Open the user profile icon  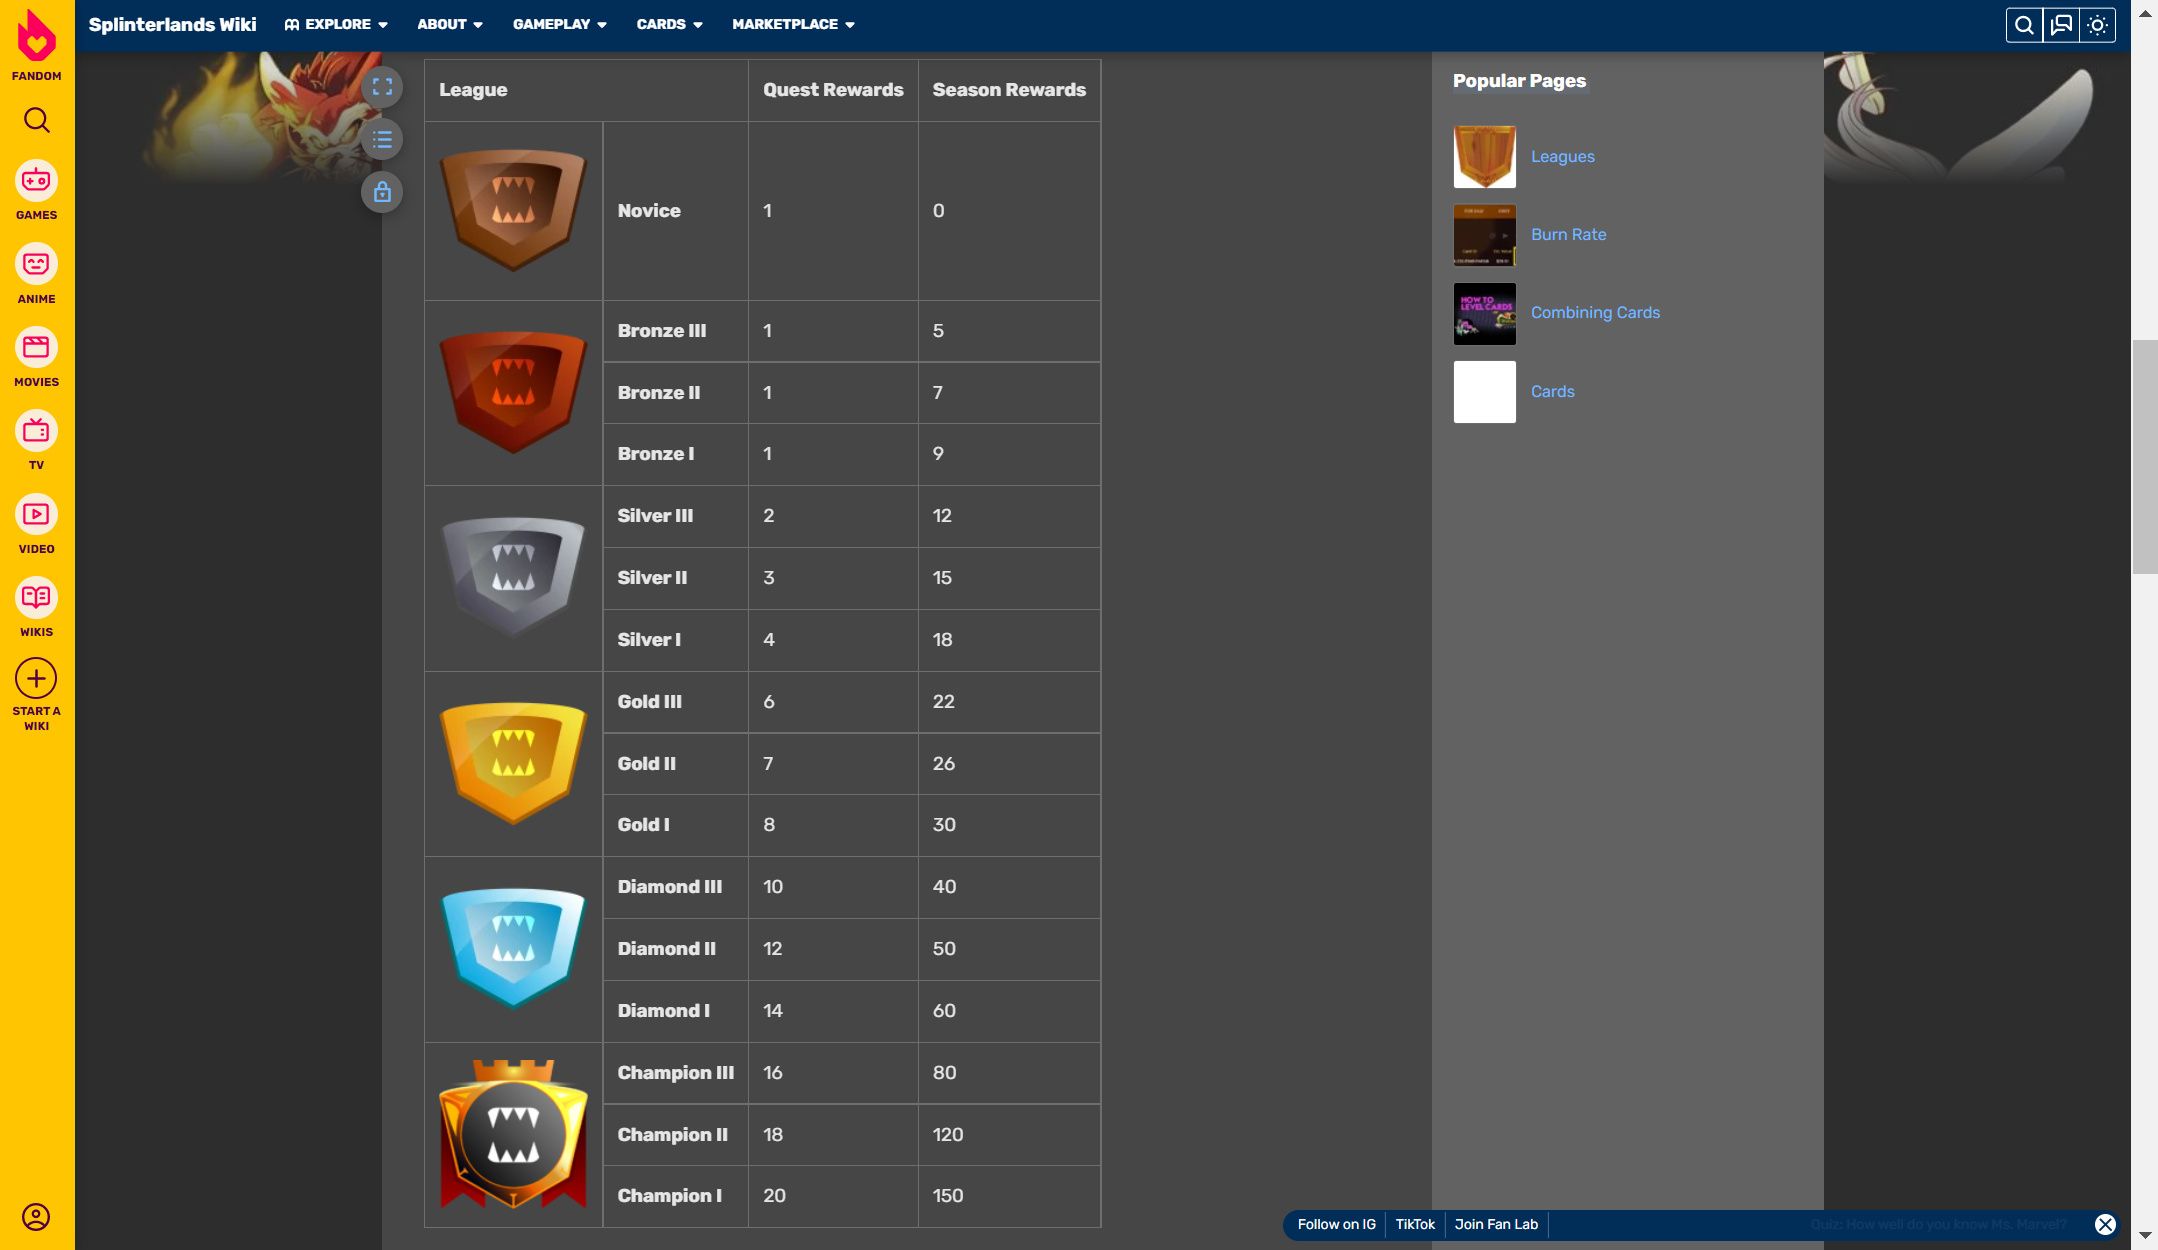pos(36,1217)
